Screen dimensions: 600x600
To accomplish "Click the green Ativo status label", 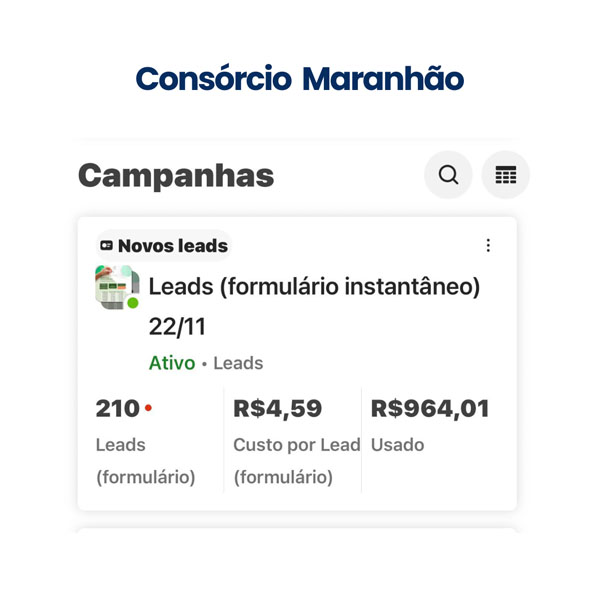I will 172,363.
